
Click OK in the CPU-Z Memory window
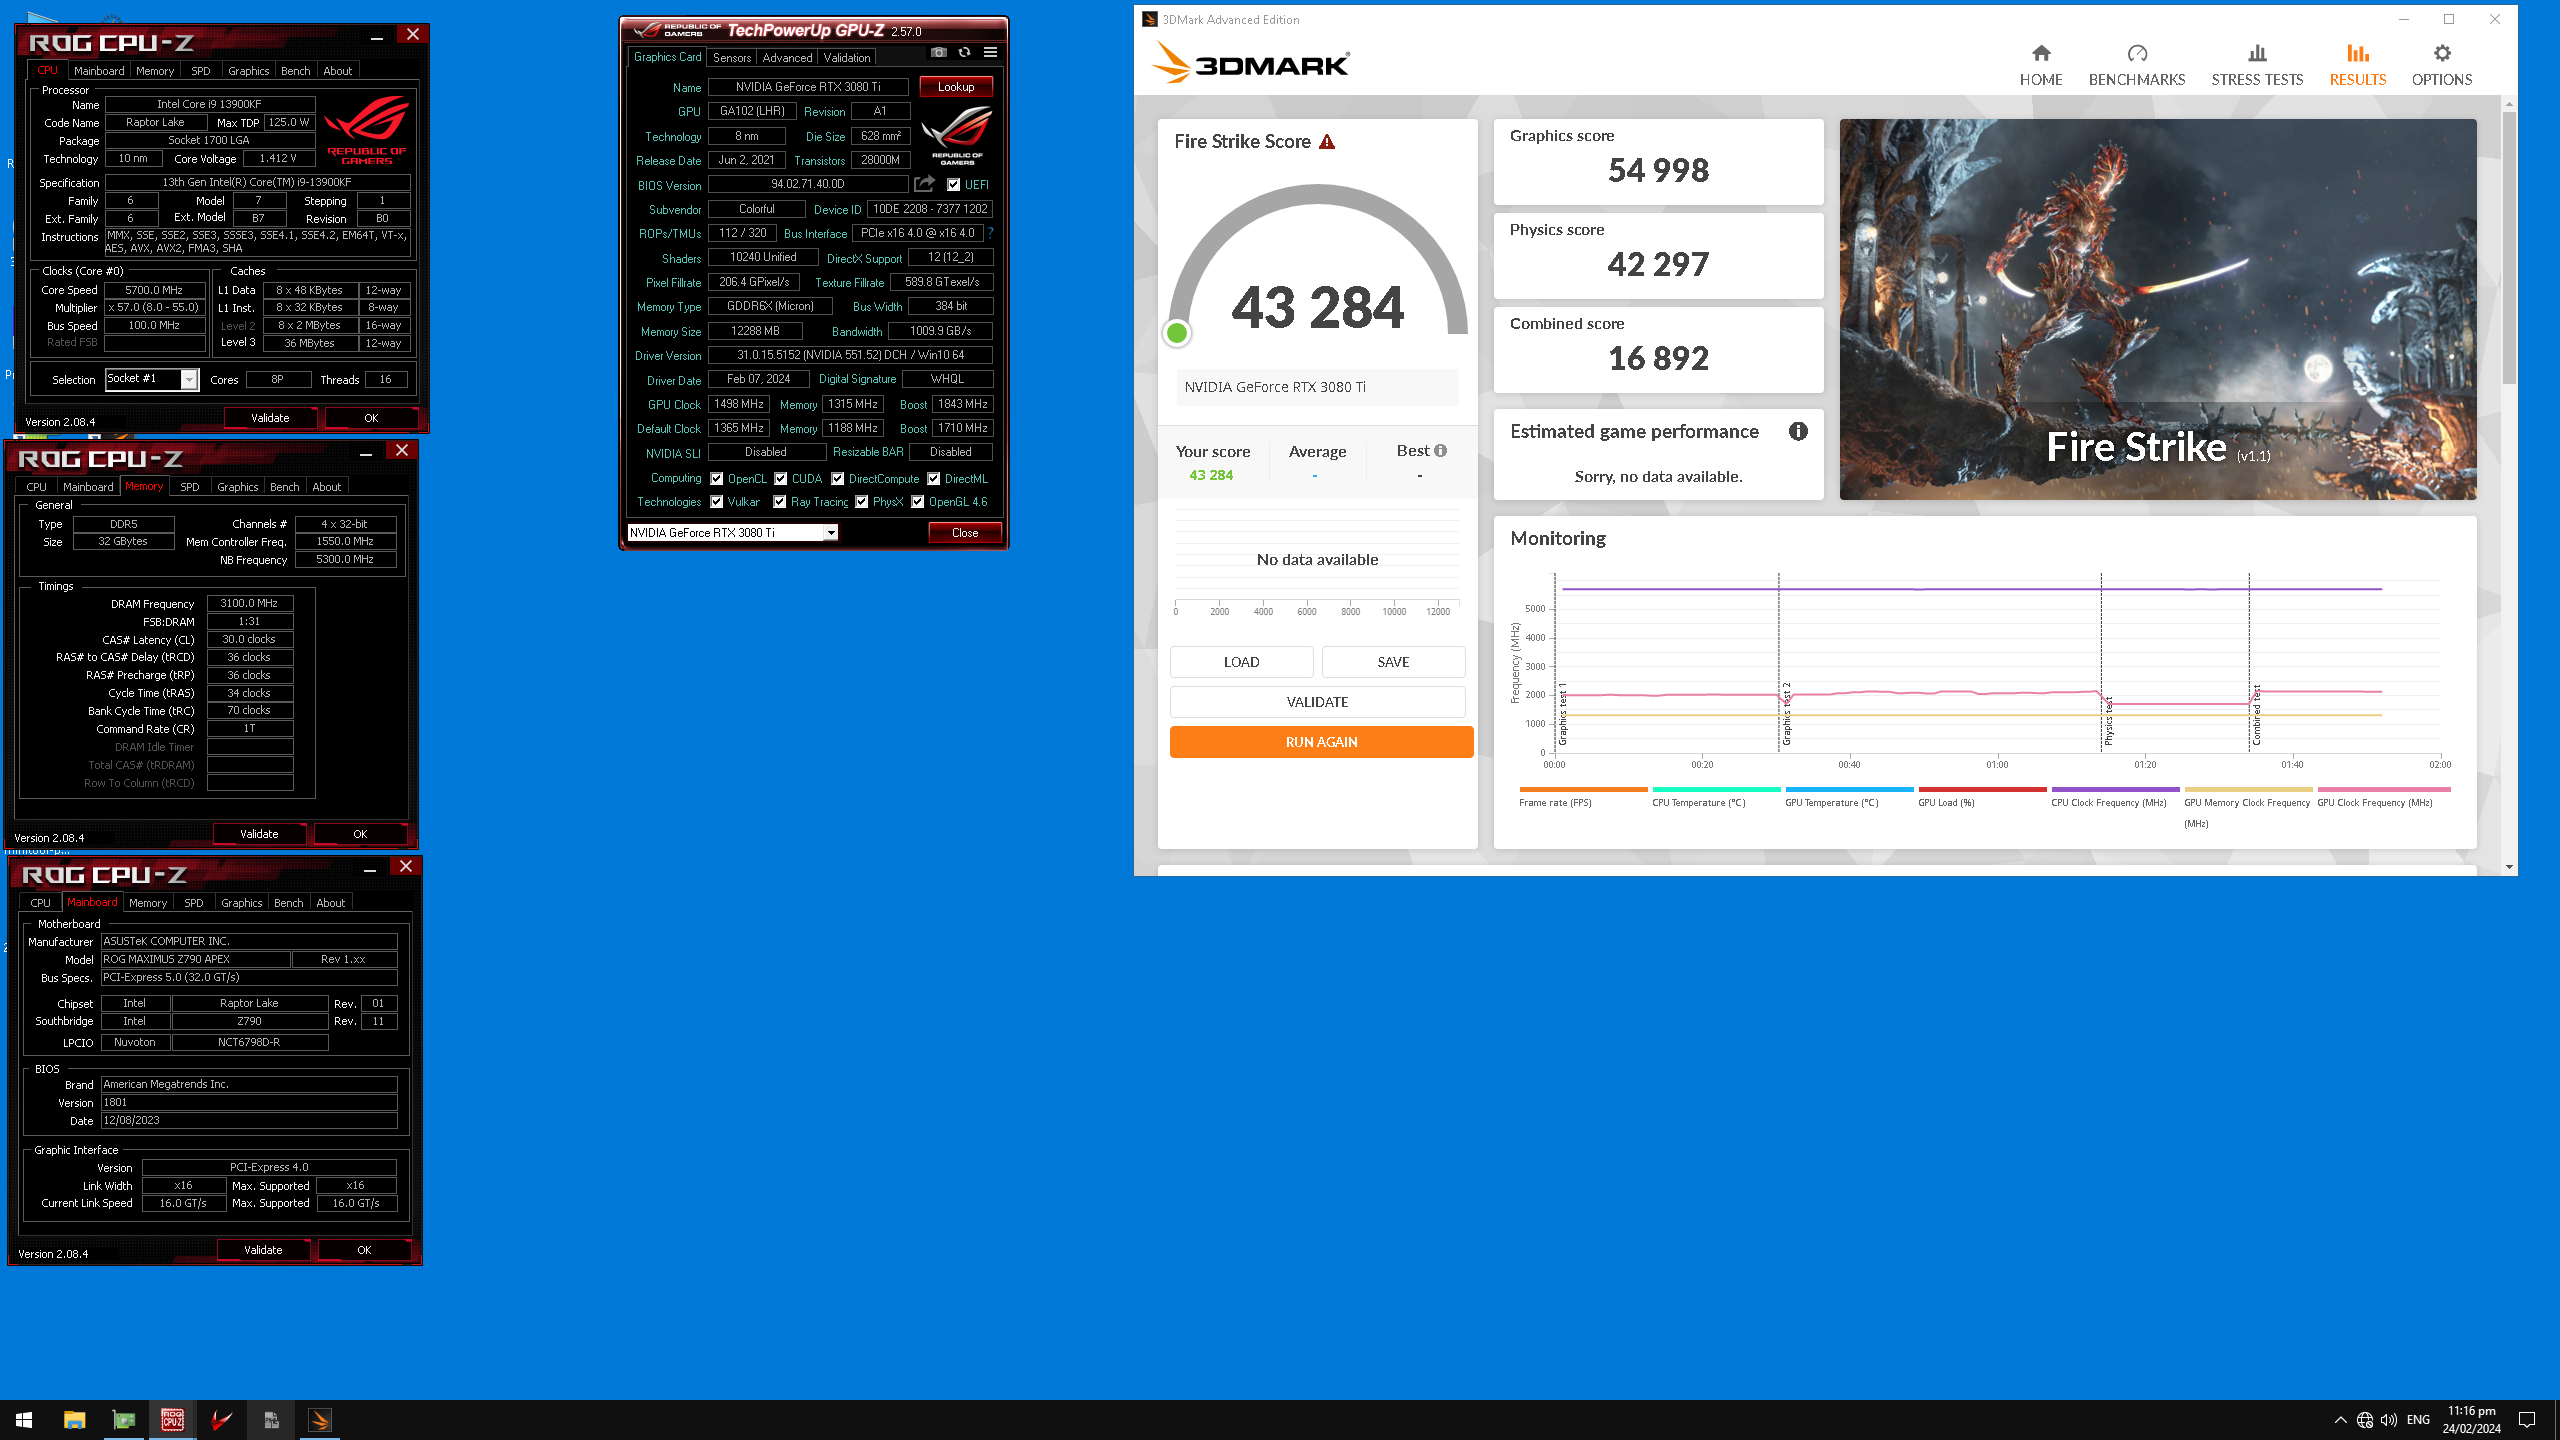(360, 834)
